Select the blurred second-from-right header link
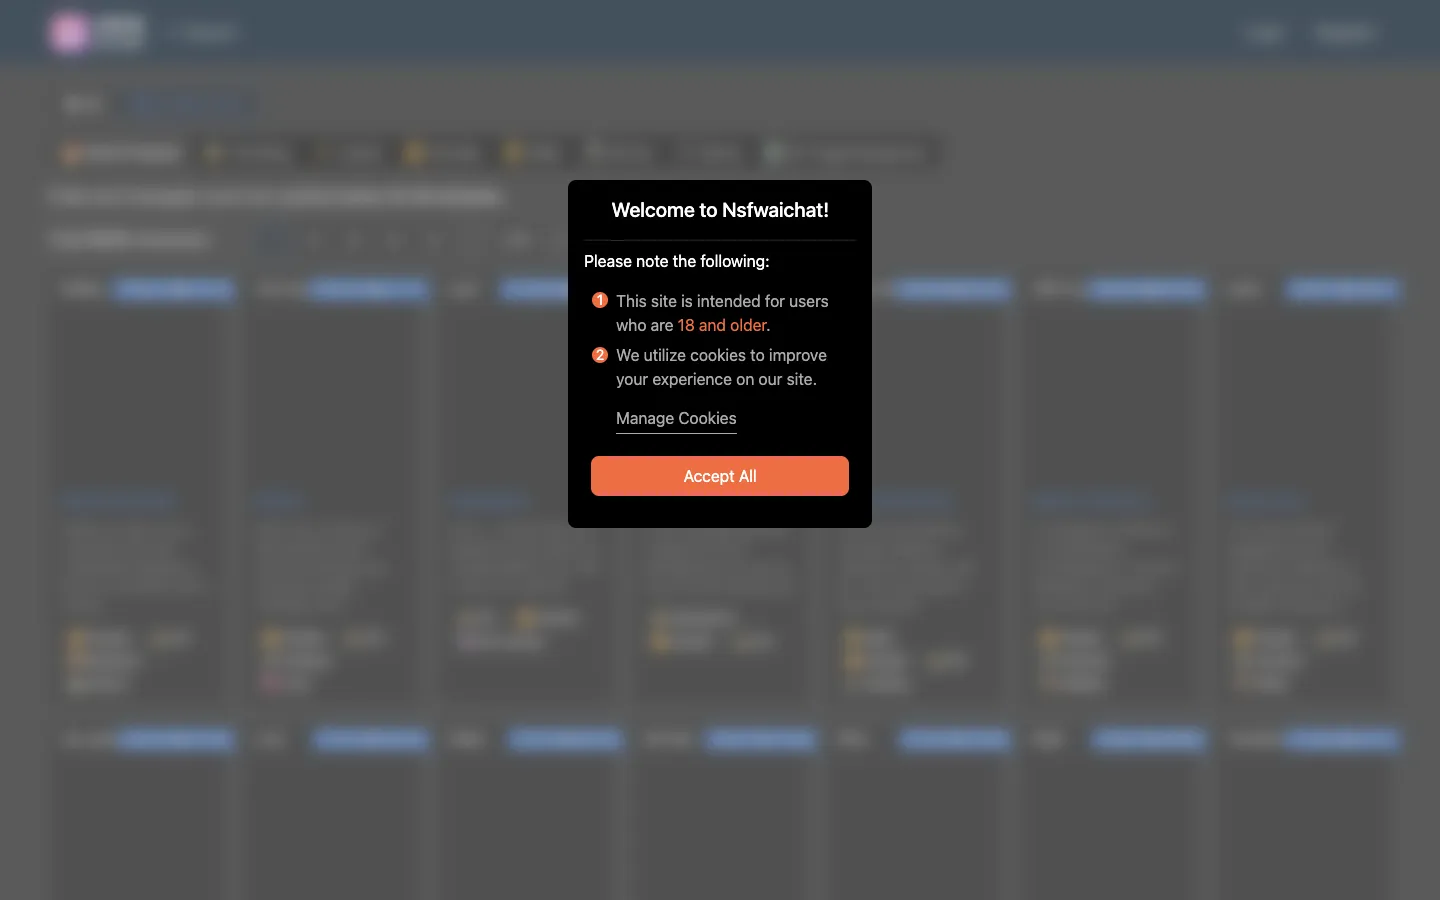Screen dimensions: 1440x900 (1265, 33)
